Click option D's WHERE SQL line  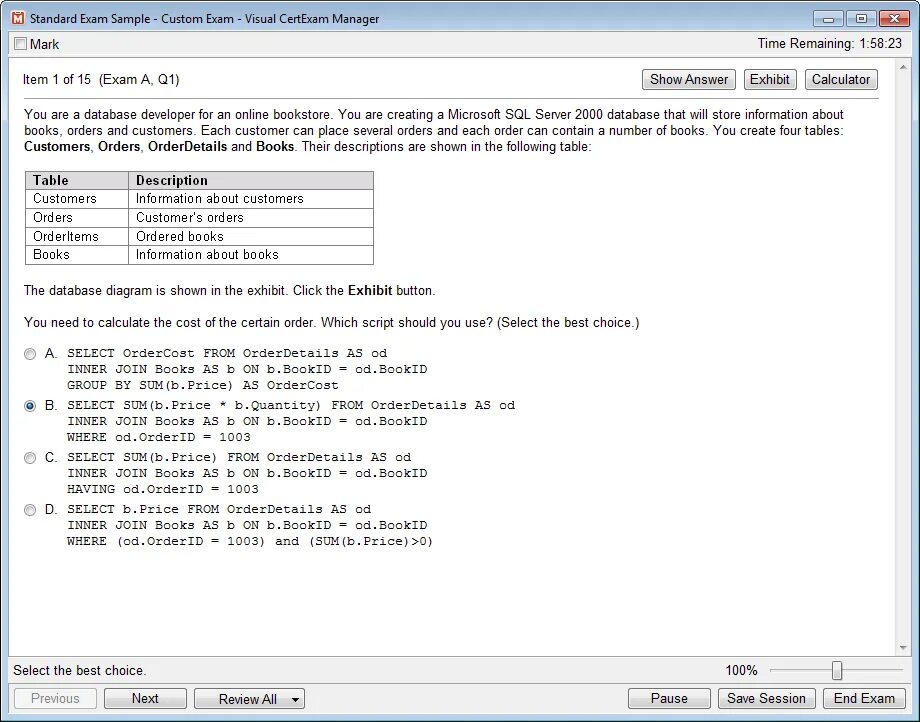tap(250, 541)
